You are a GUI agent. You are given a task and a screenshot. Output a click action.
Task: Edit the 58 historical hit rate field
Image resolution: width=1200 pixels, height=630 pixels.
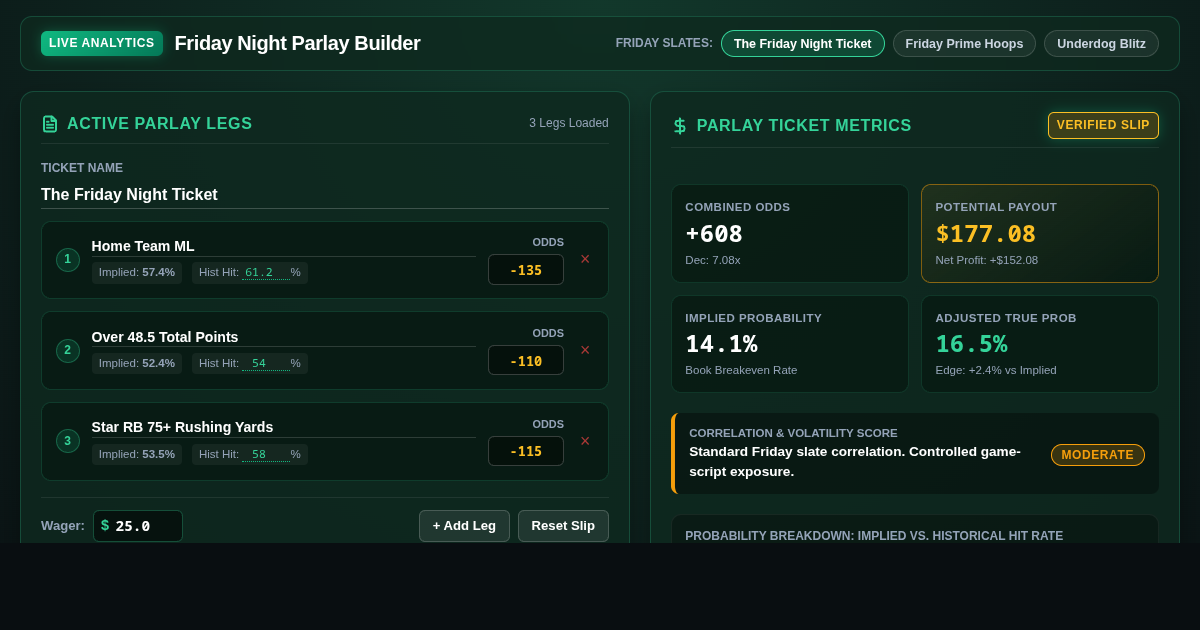pyautogui.click(x=265, y=454)
